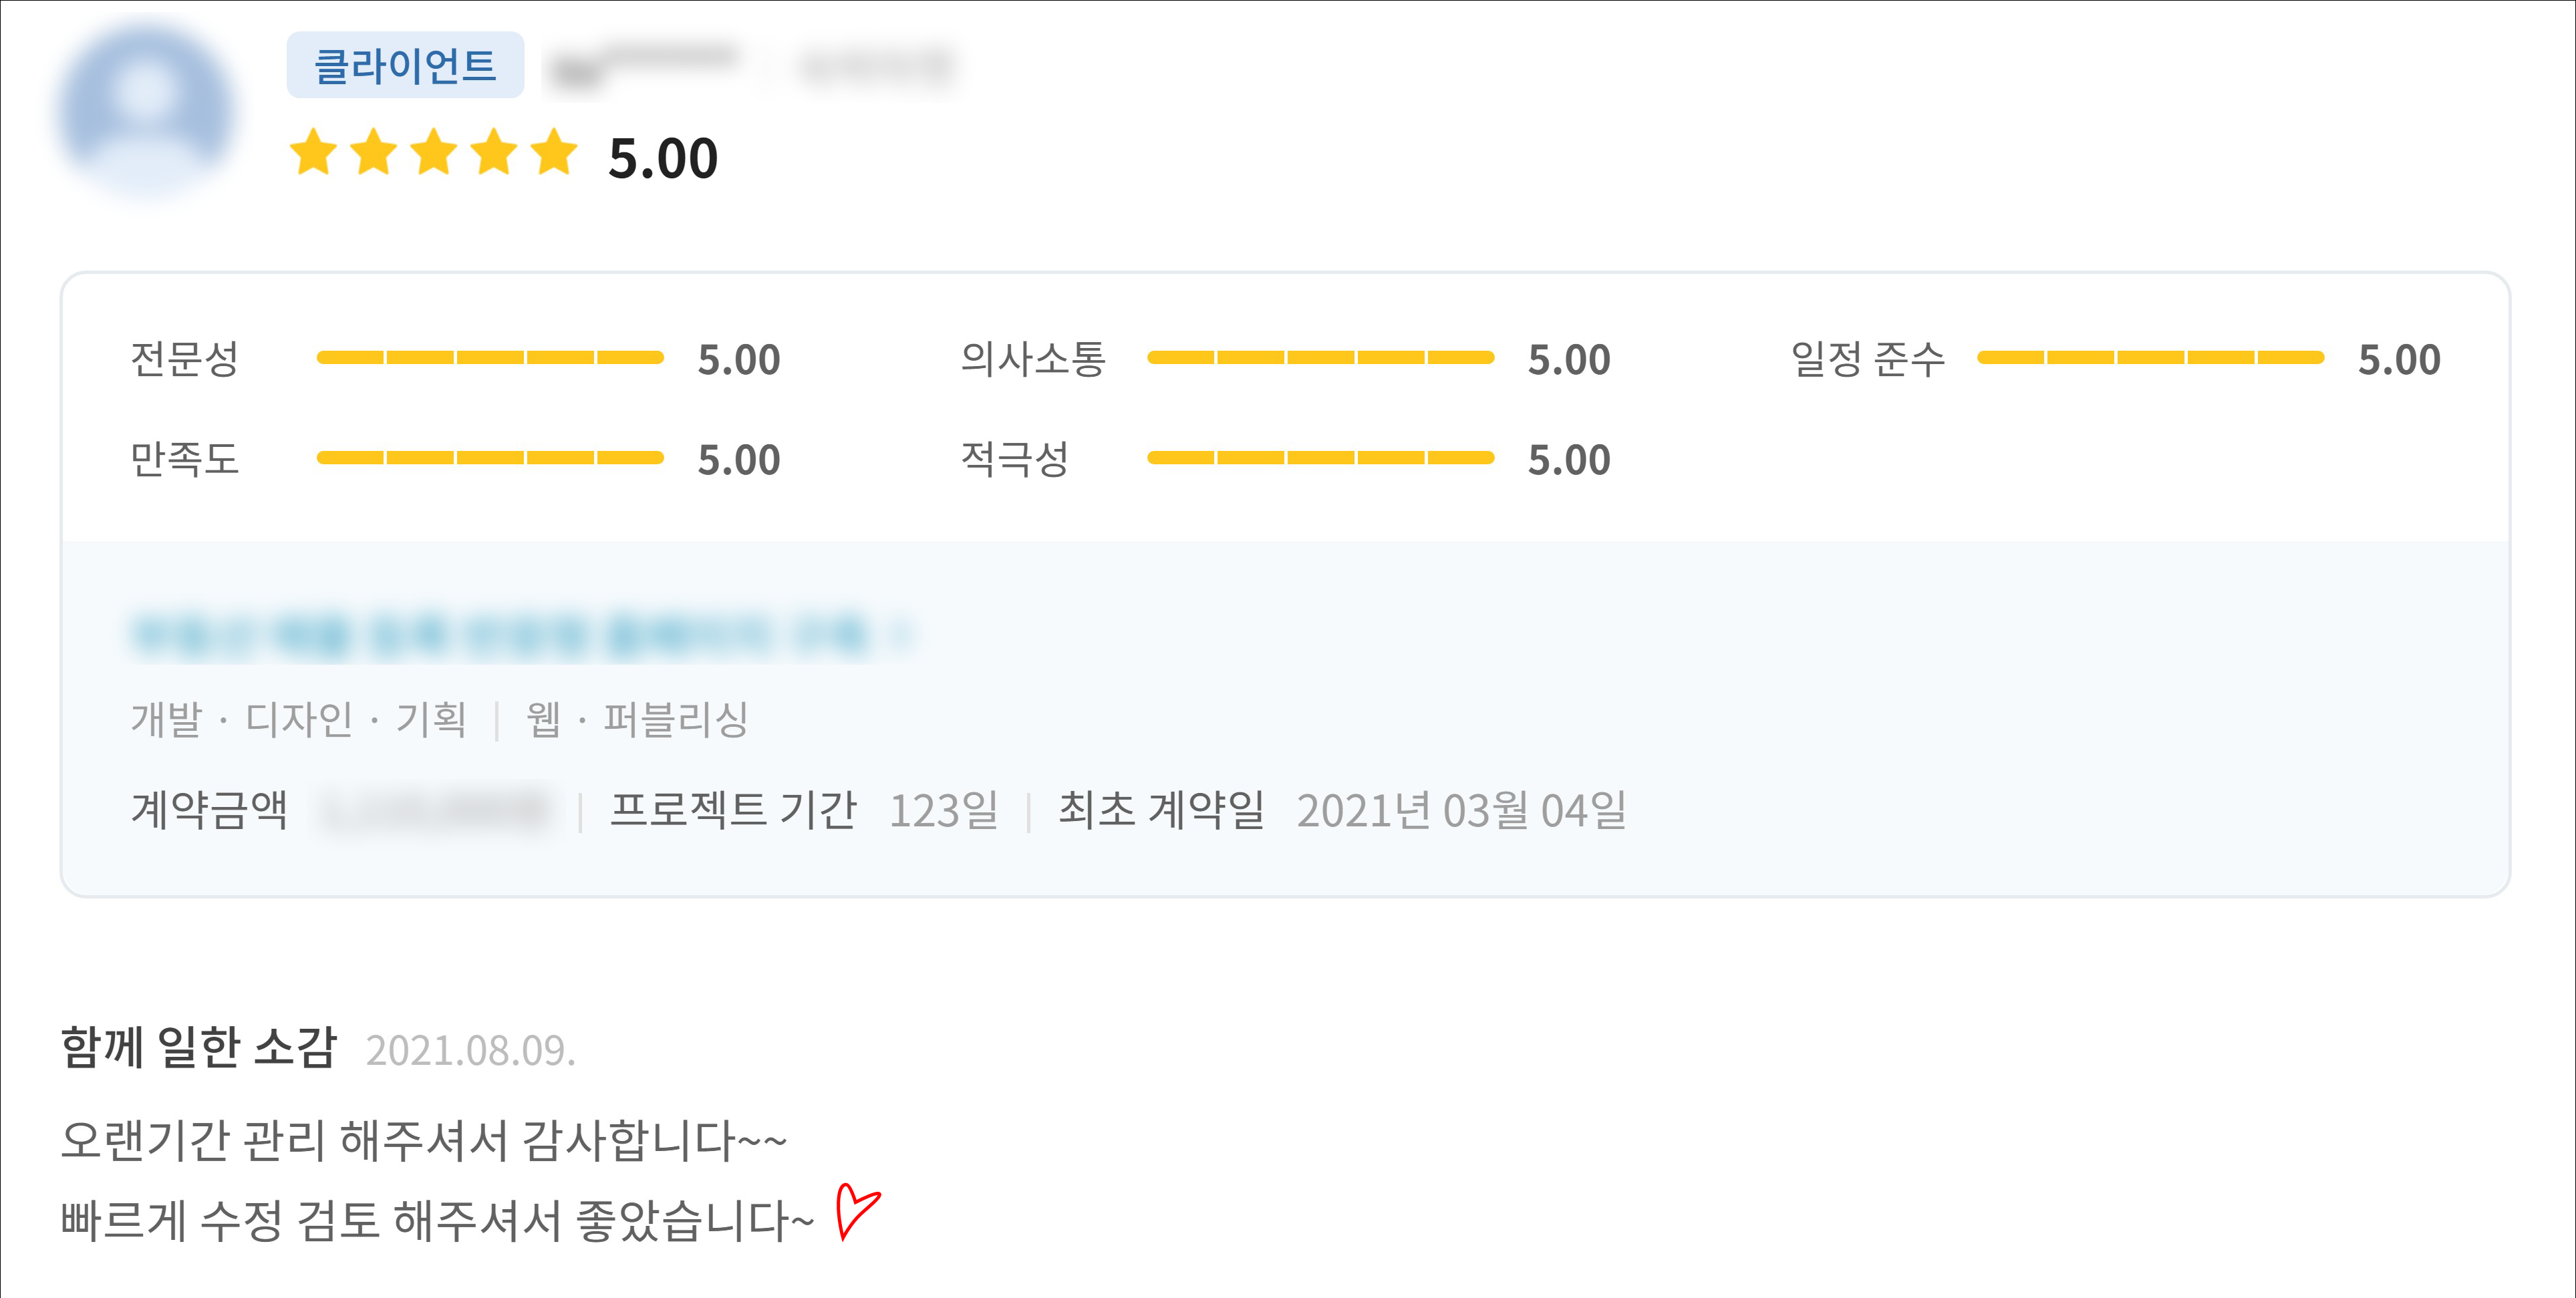Open the blurred project title link
Screen dimensions: 2576x1298
tap(500, 634)
